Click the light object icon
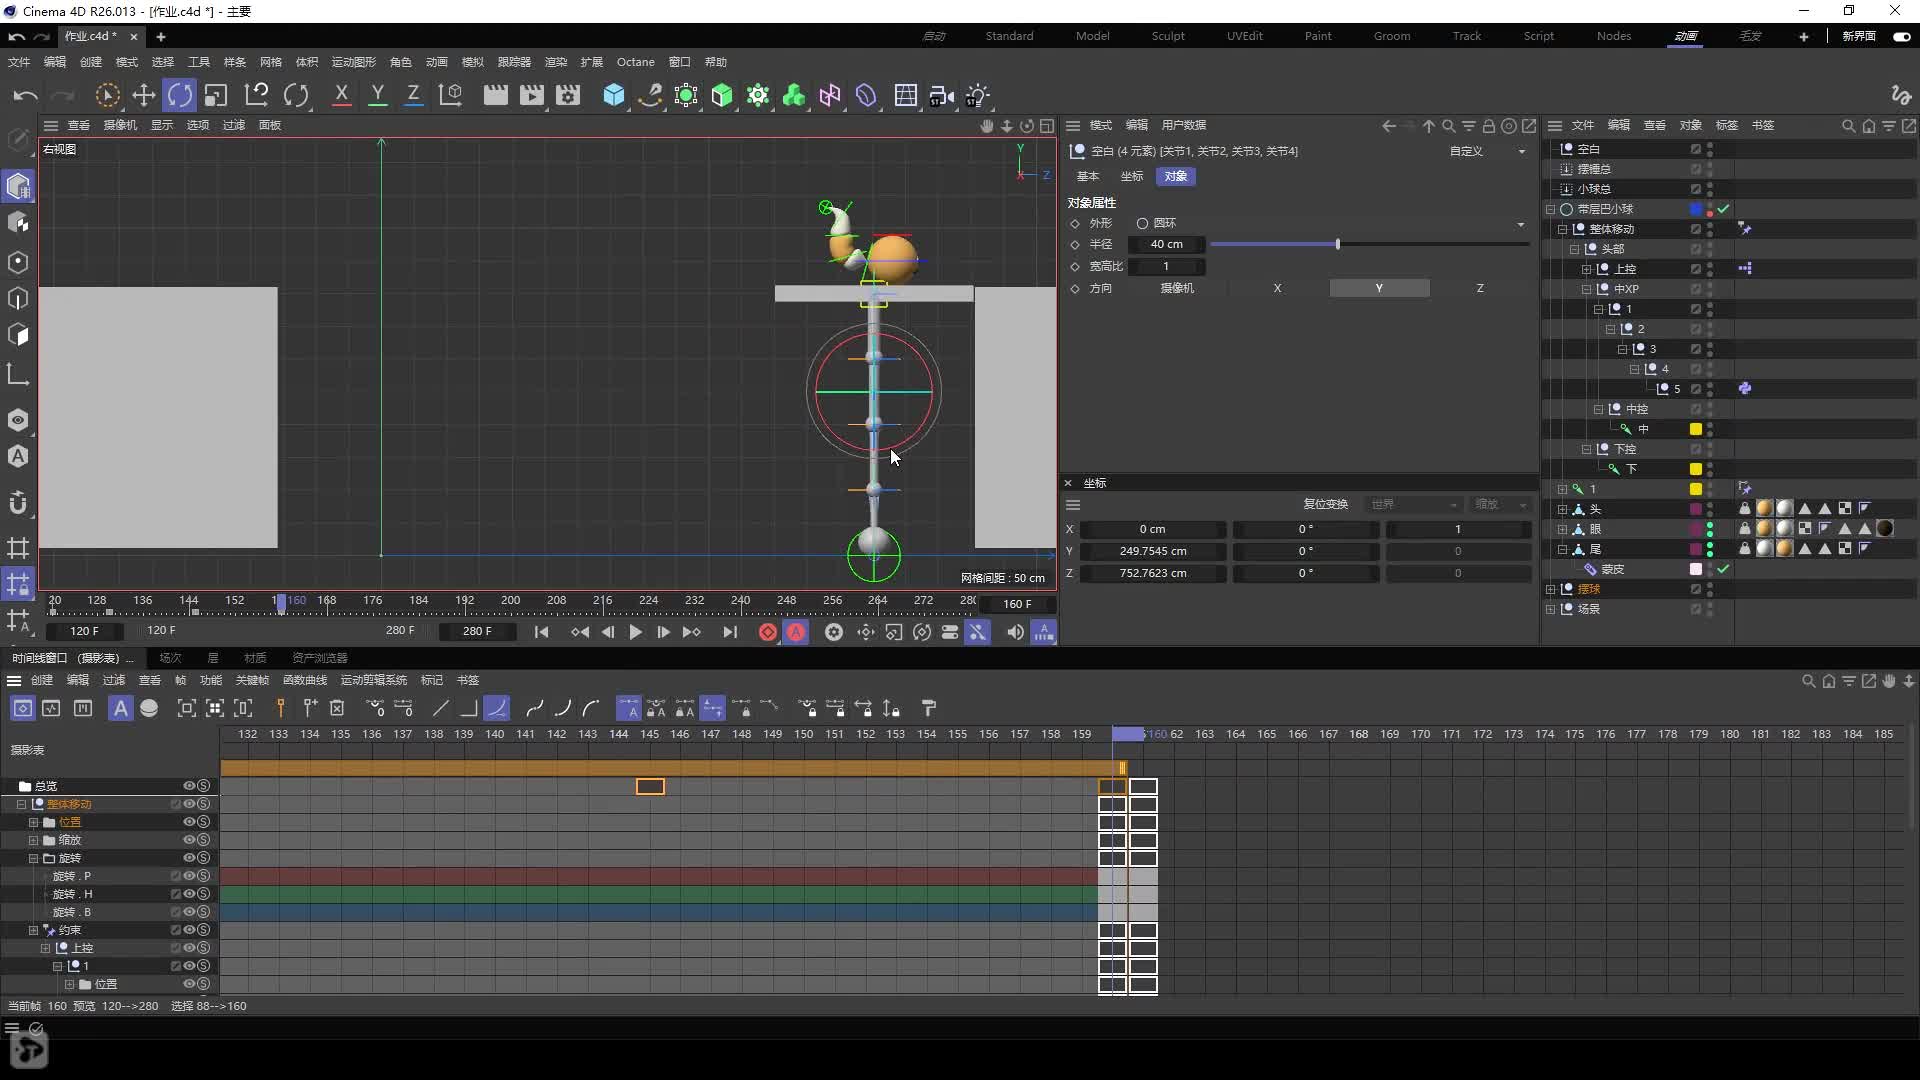This screenshot has height=1080, width=1920. point(978,95)
